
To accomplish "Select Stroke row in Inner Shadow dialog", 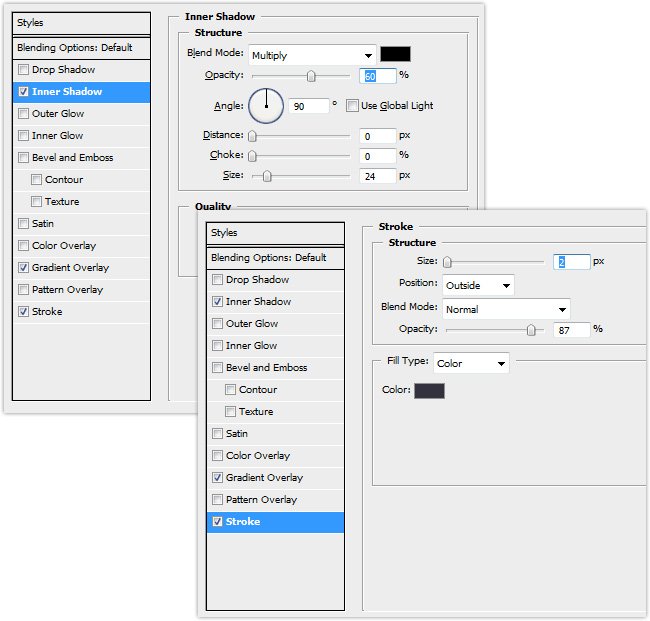I will (x=81, y=311).
